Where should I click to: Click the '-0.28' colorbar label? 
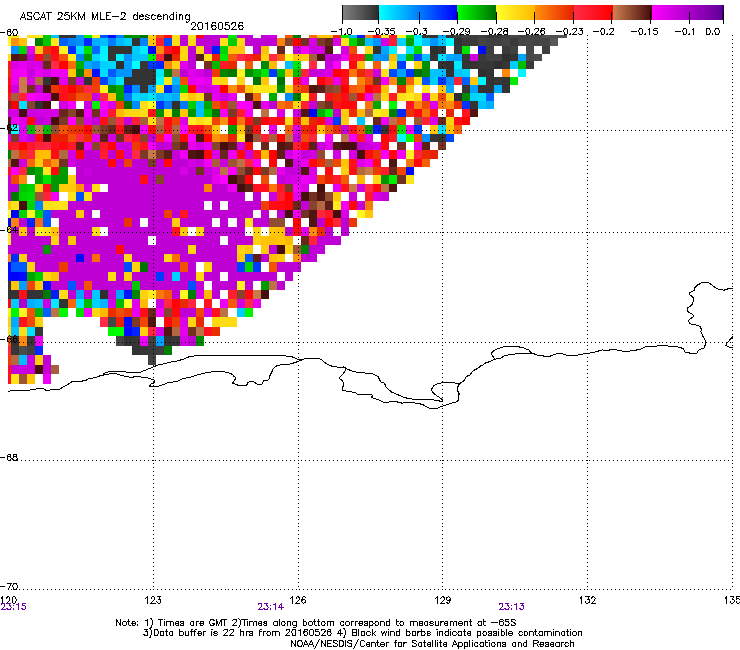point(495,32)
